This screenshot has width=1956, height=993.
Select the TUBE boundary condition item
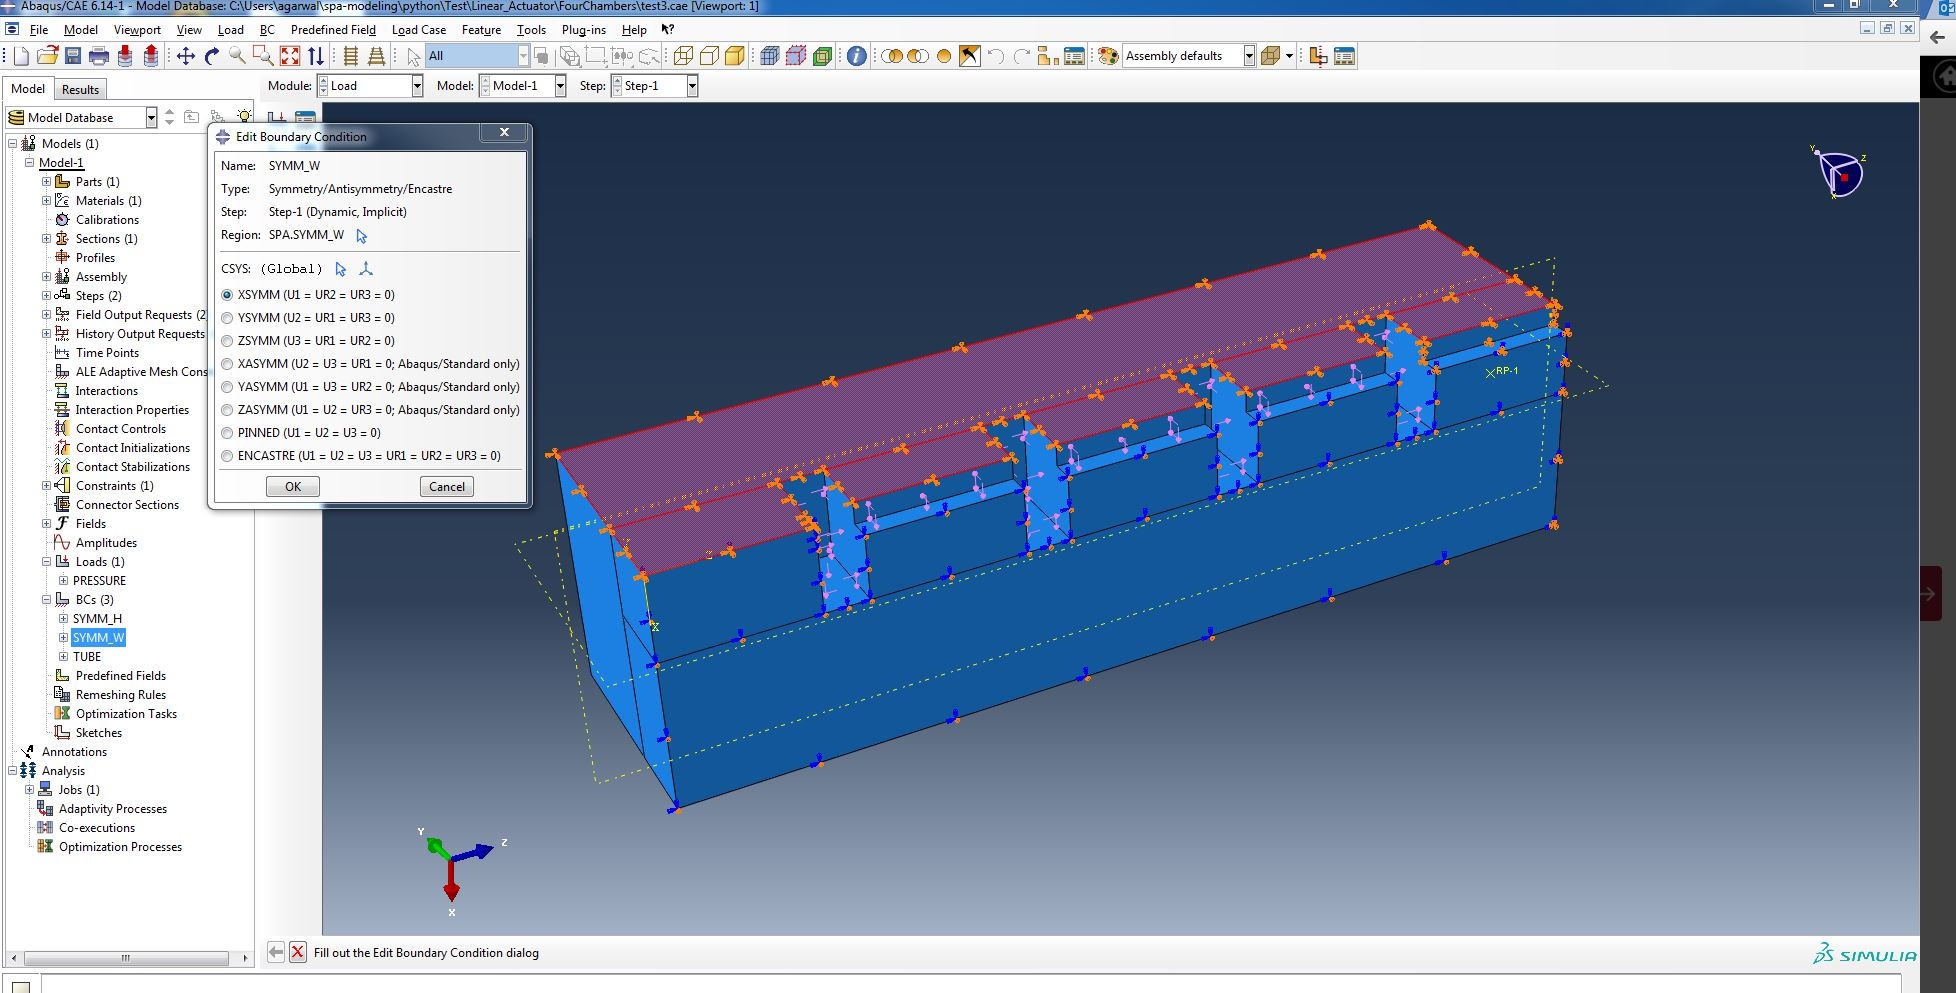coord(87,657)
